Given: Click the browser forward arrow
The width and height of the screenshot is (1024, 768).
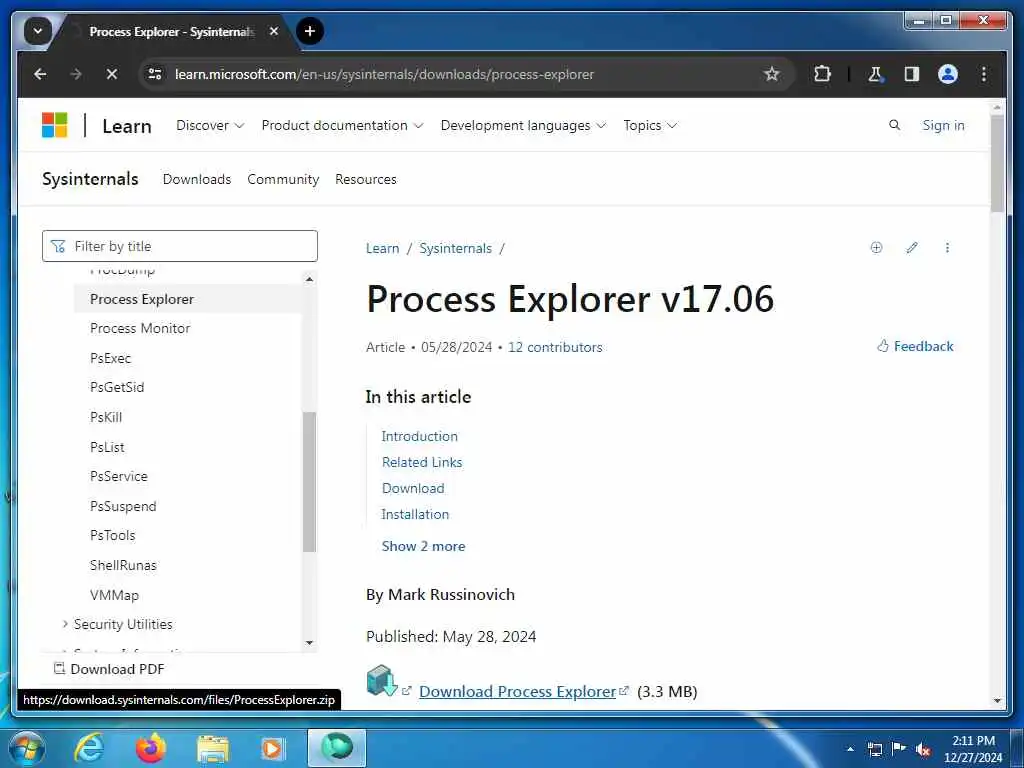Looking at the screenshot, I should coord(76,74).
